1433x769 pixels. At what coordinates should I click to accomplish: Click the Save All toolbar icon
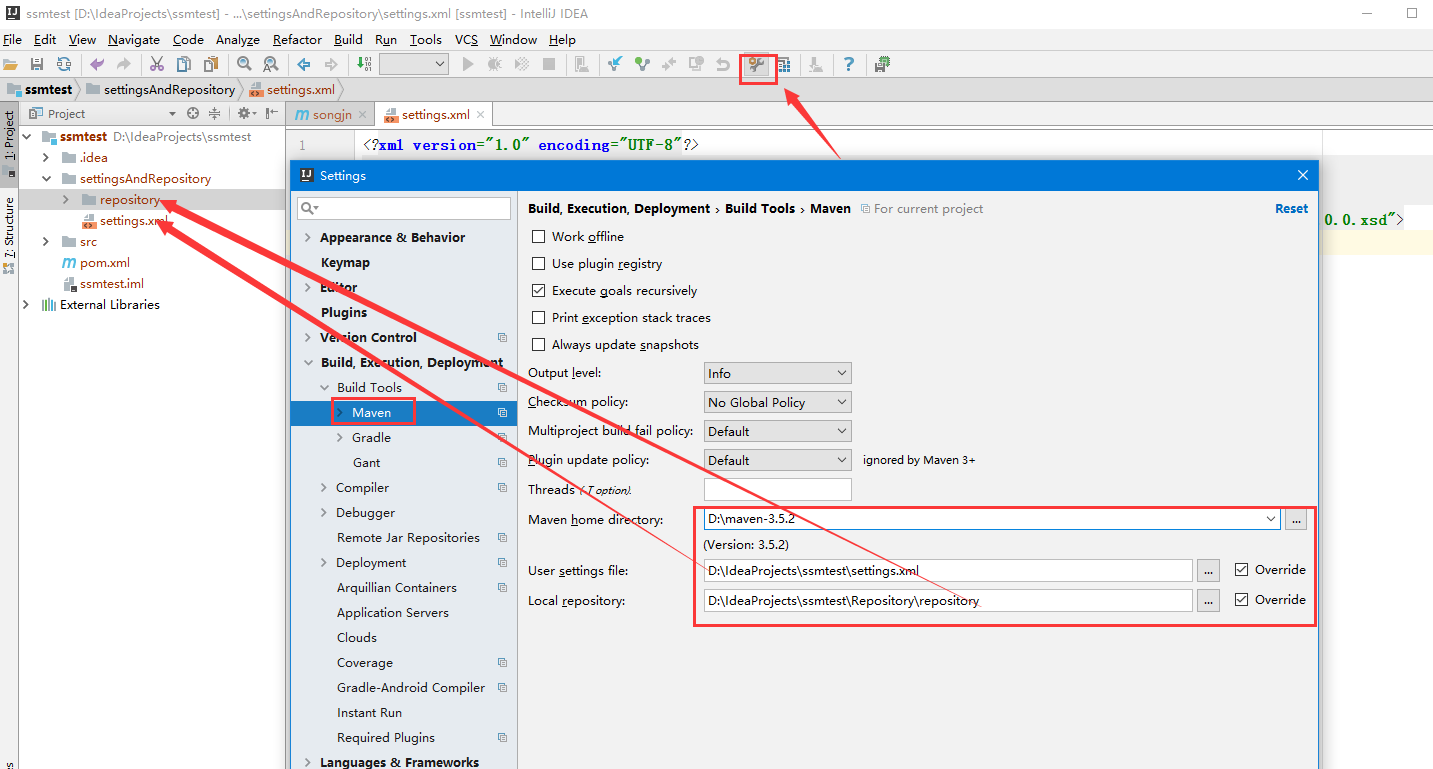tap(37, 64)
